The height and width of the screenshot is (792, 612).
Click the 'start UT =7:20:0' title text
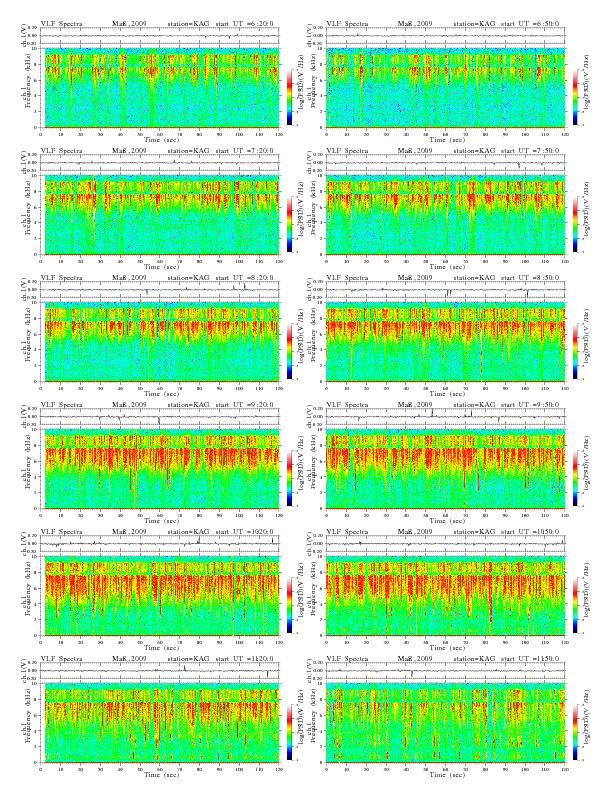pyautogui.click(x=245, y=151)
